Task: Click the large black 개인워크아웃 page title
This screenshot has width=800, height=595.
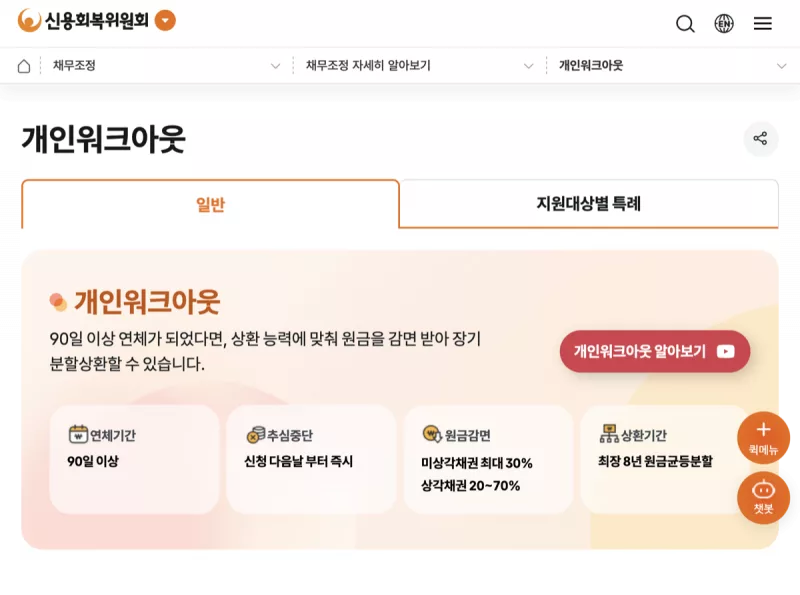Action: (103, 139)
